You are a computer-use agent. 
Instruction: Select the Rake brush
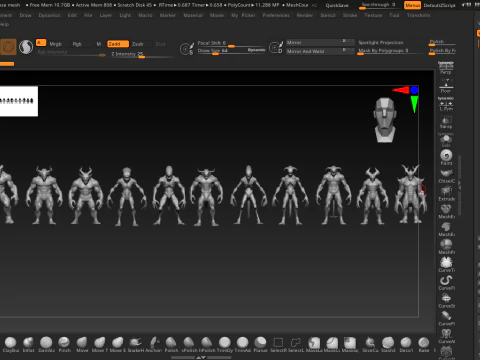click(424, 343)
